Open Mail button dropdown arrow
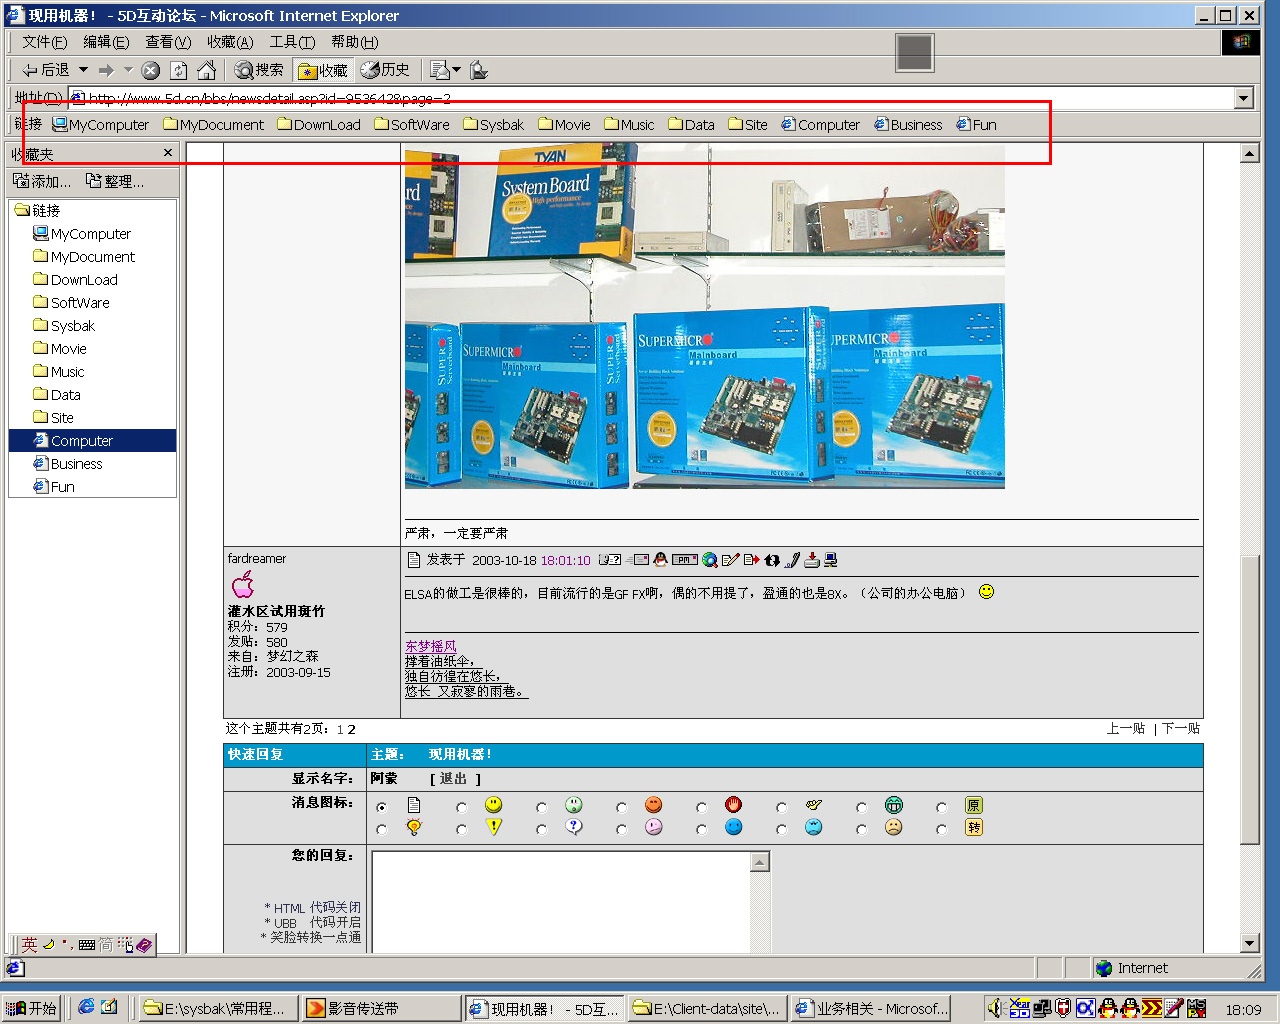The height and width of the screenshot is (1024, 1280). point(457,70)
